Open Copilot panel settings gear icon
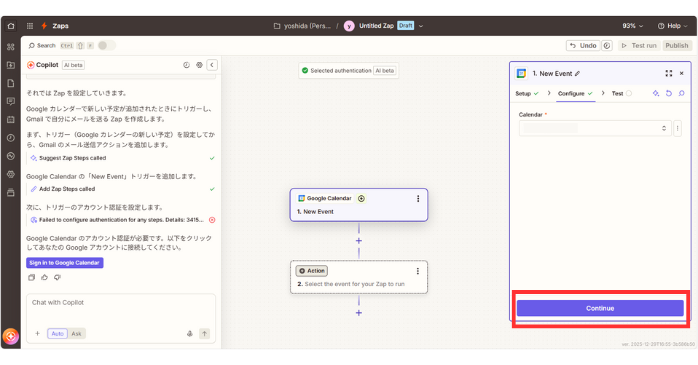The width and height of the screenshot is (698, 365). coord(199,65)
